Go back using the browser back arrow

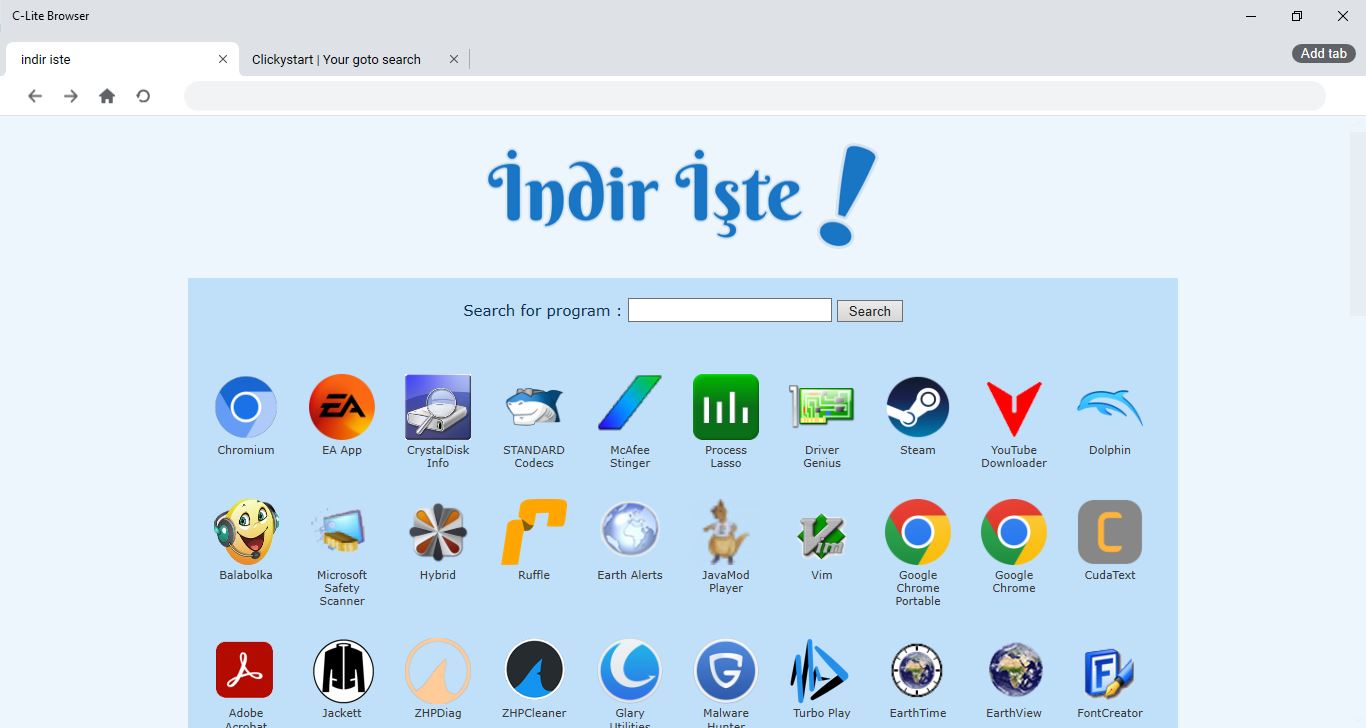coord(35,96)
